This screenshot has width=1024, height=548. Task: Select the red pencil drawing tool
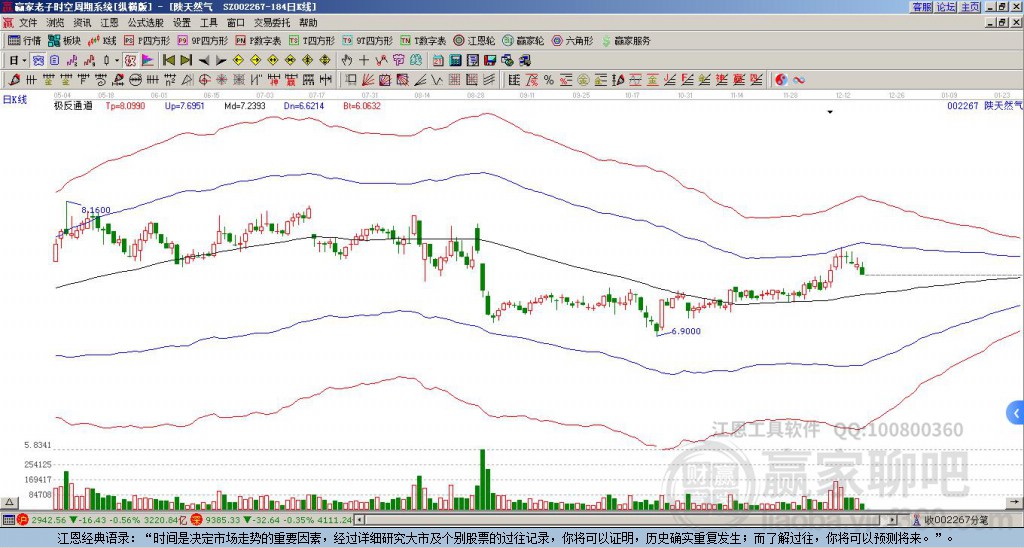point(14,80)
